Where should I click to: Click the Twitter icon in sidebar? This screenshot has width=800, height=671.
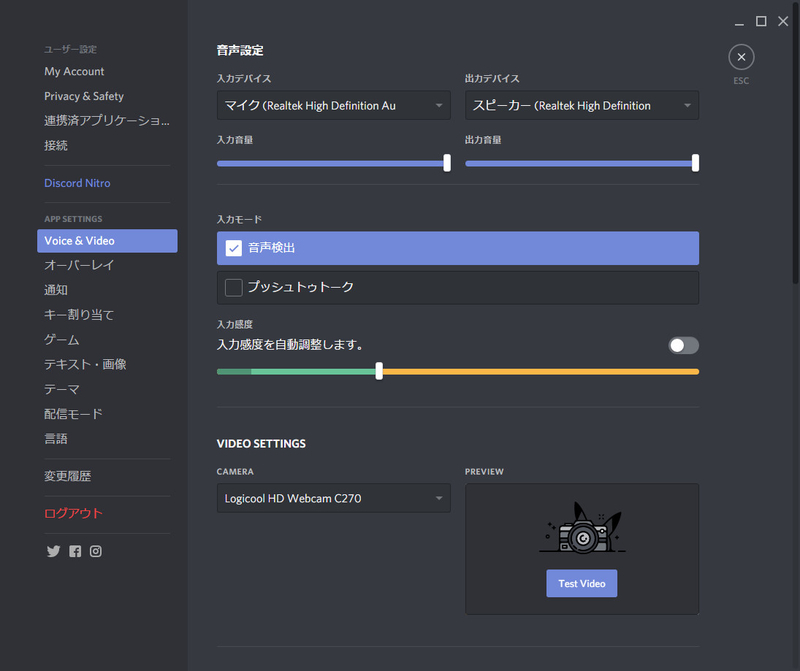54,551
